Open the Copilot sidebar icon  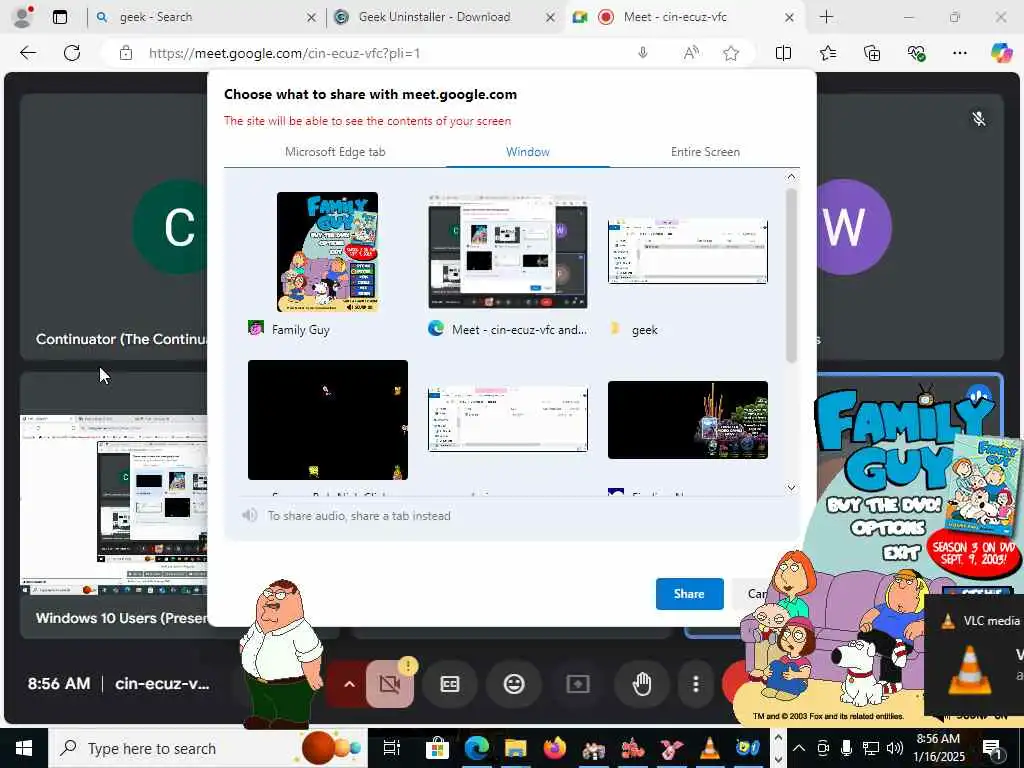pos(1001,53)
